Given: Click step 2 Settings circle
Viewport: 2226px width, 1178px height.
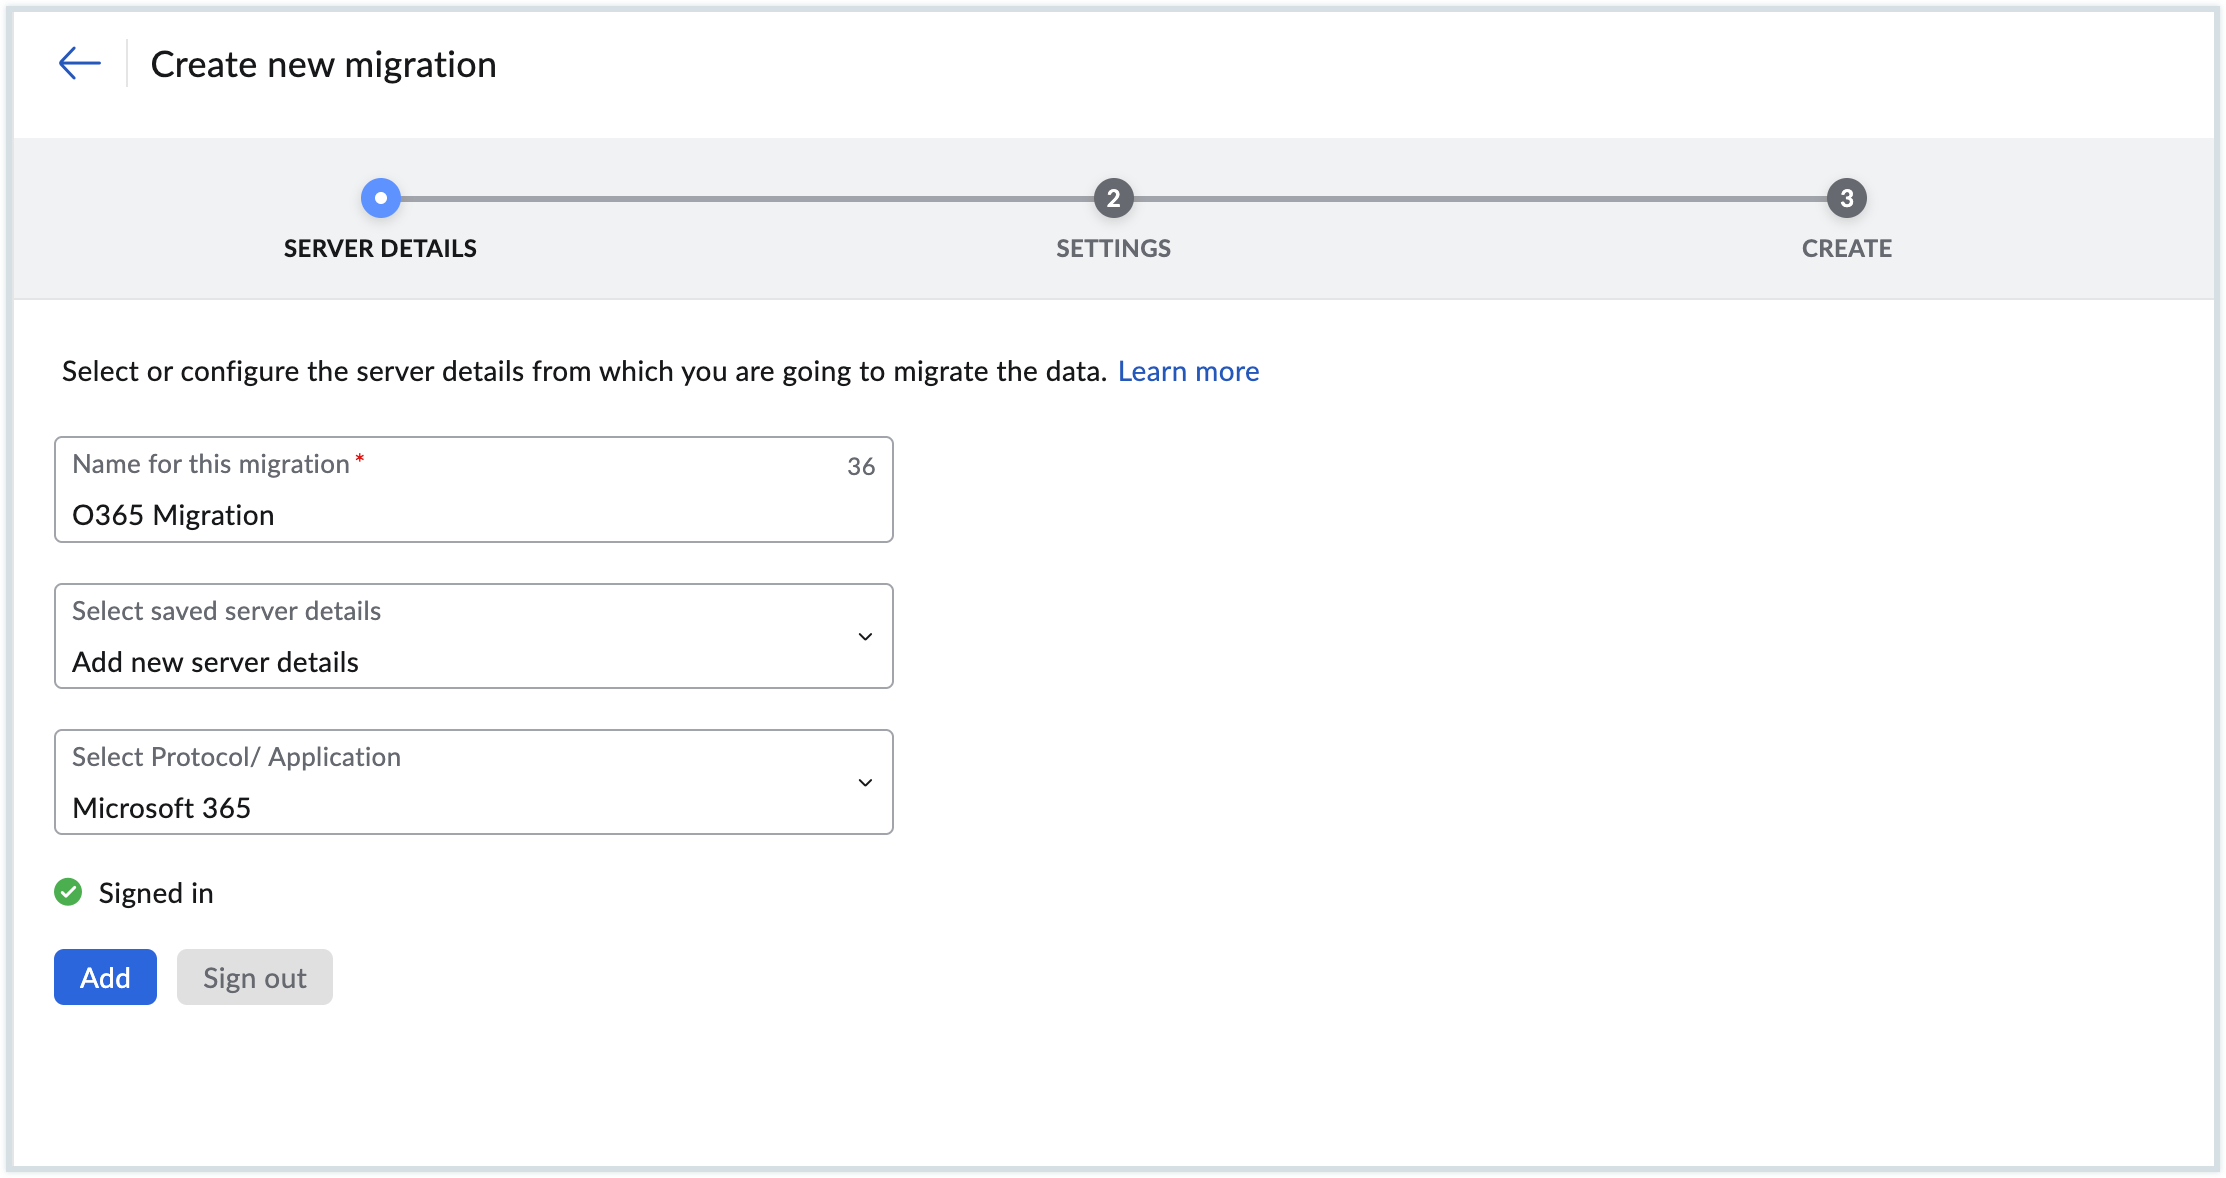Looking at the screenshot, I should click(x=1113, y=198).
